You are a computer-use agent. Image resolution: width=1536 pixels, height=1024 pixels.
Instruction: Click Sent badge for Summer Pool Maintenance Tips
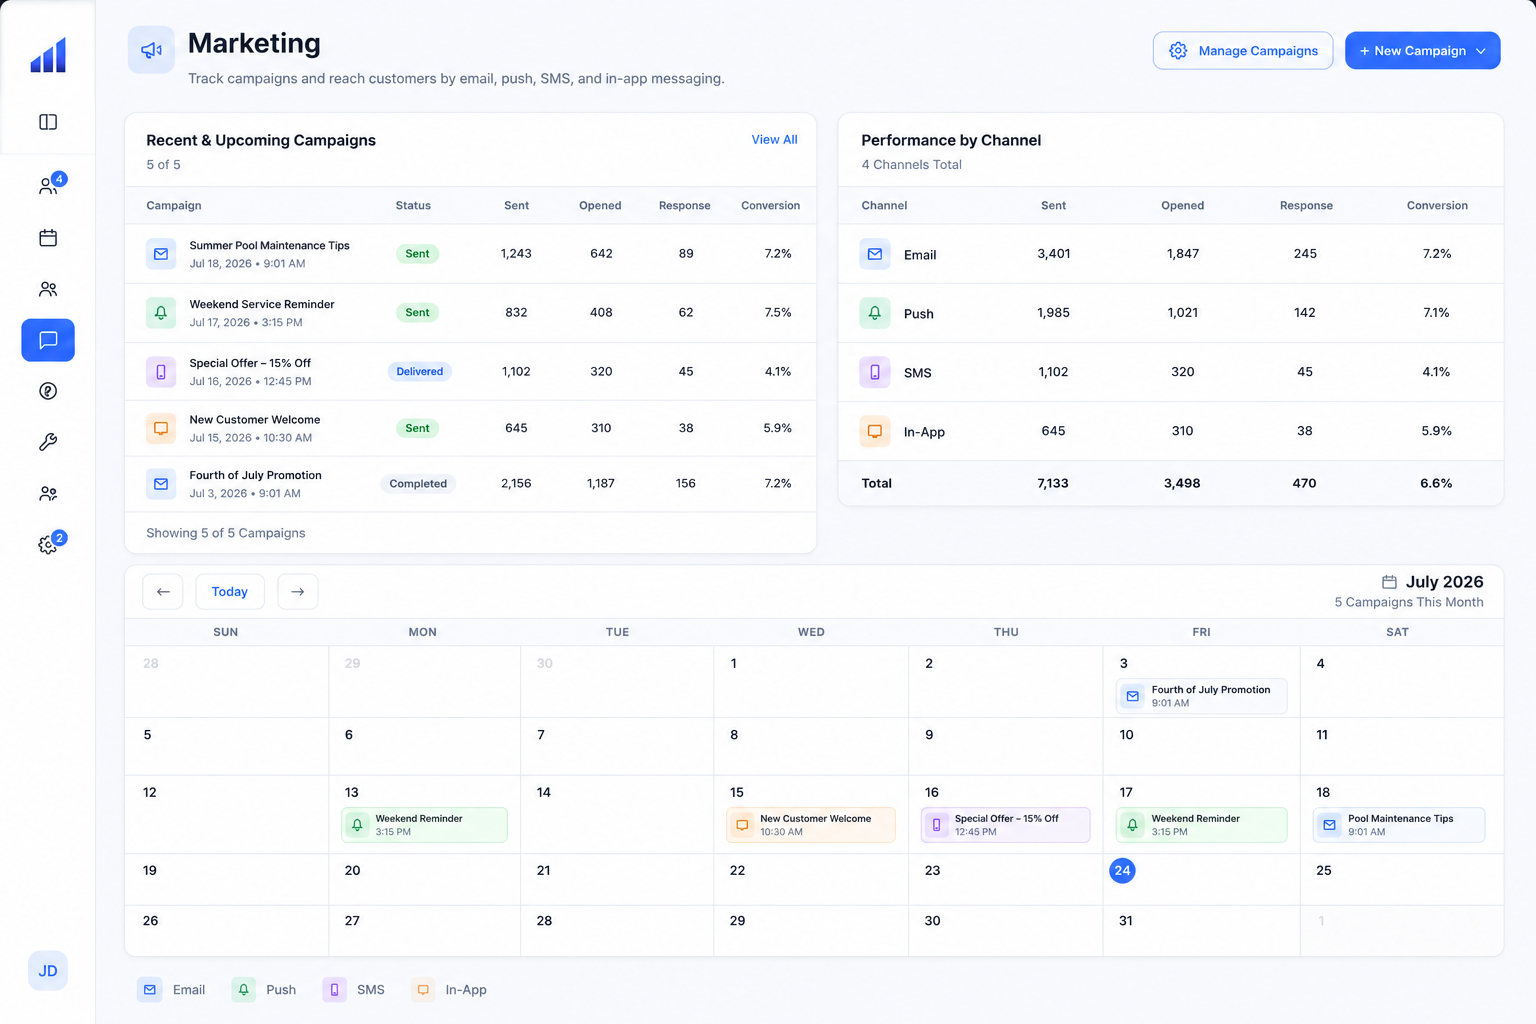417,254
